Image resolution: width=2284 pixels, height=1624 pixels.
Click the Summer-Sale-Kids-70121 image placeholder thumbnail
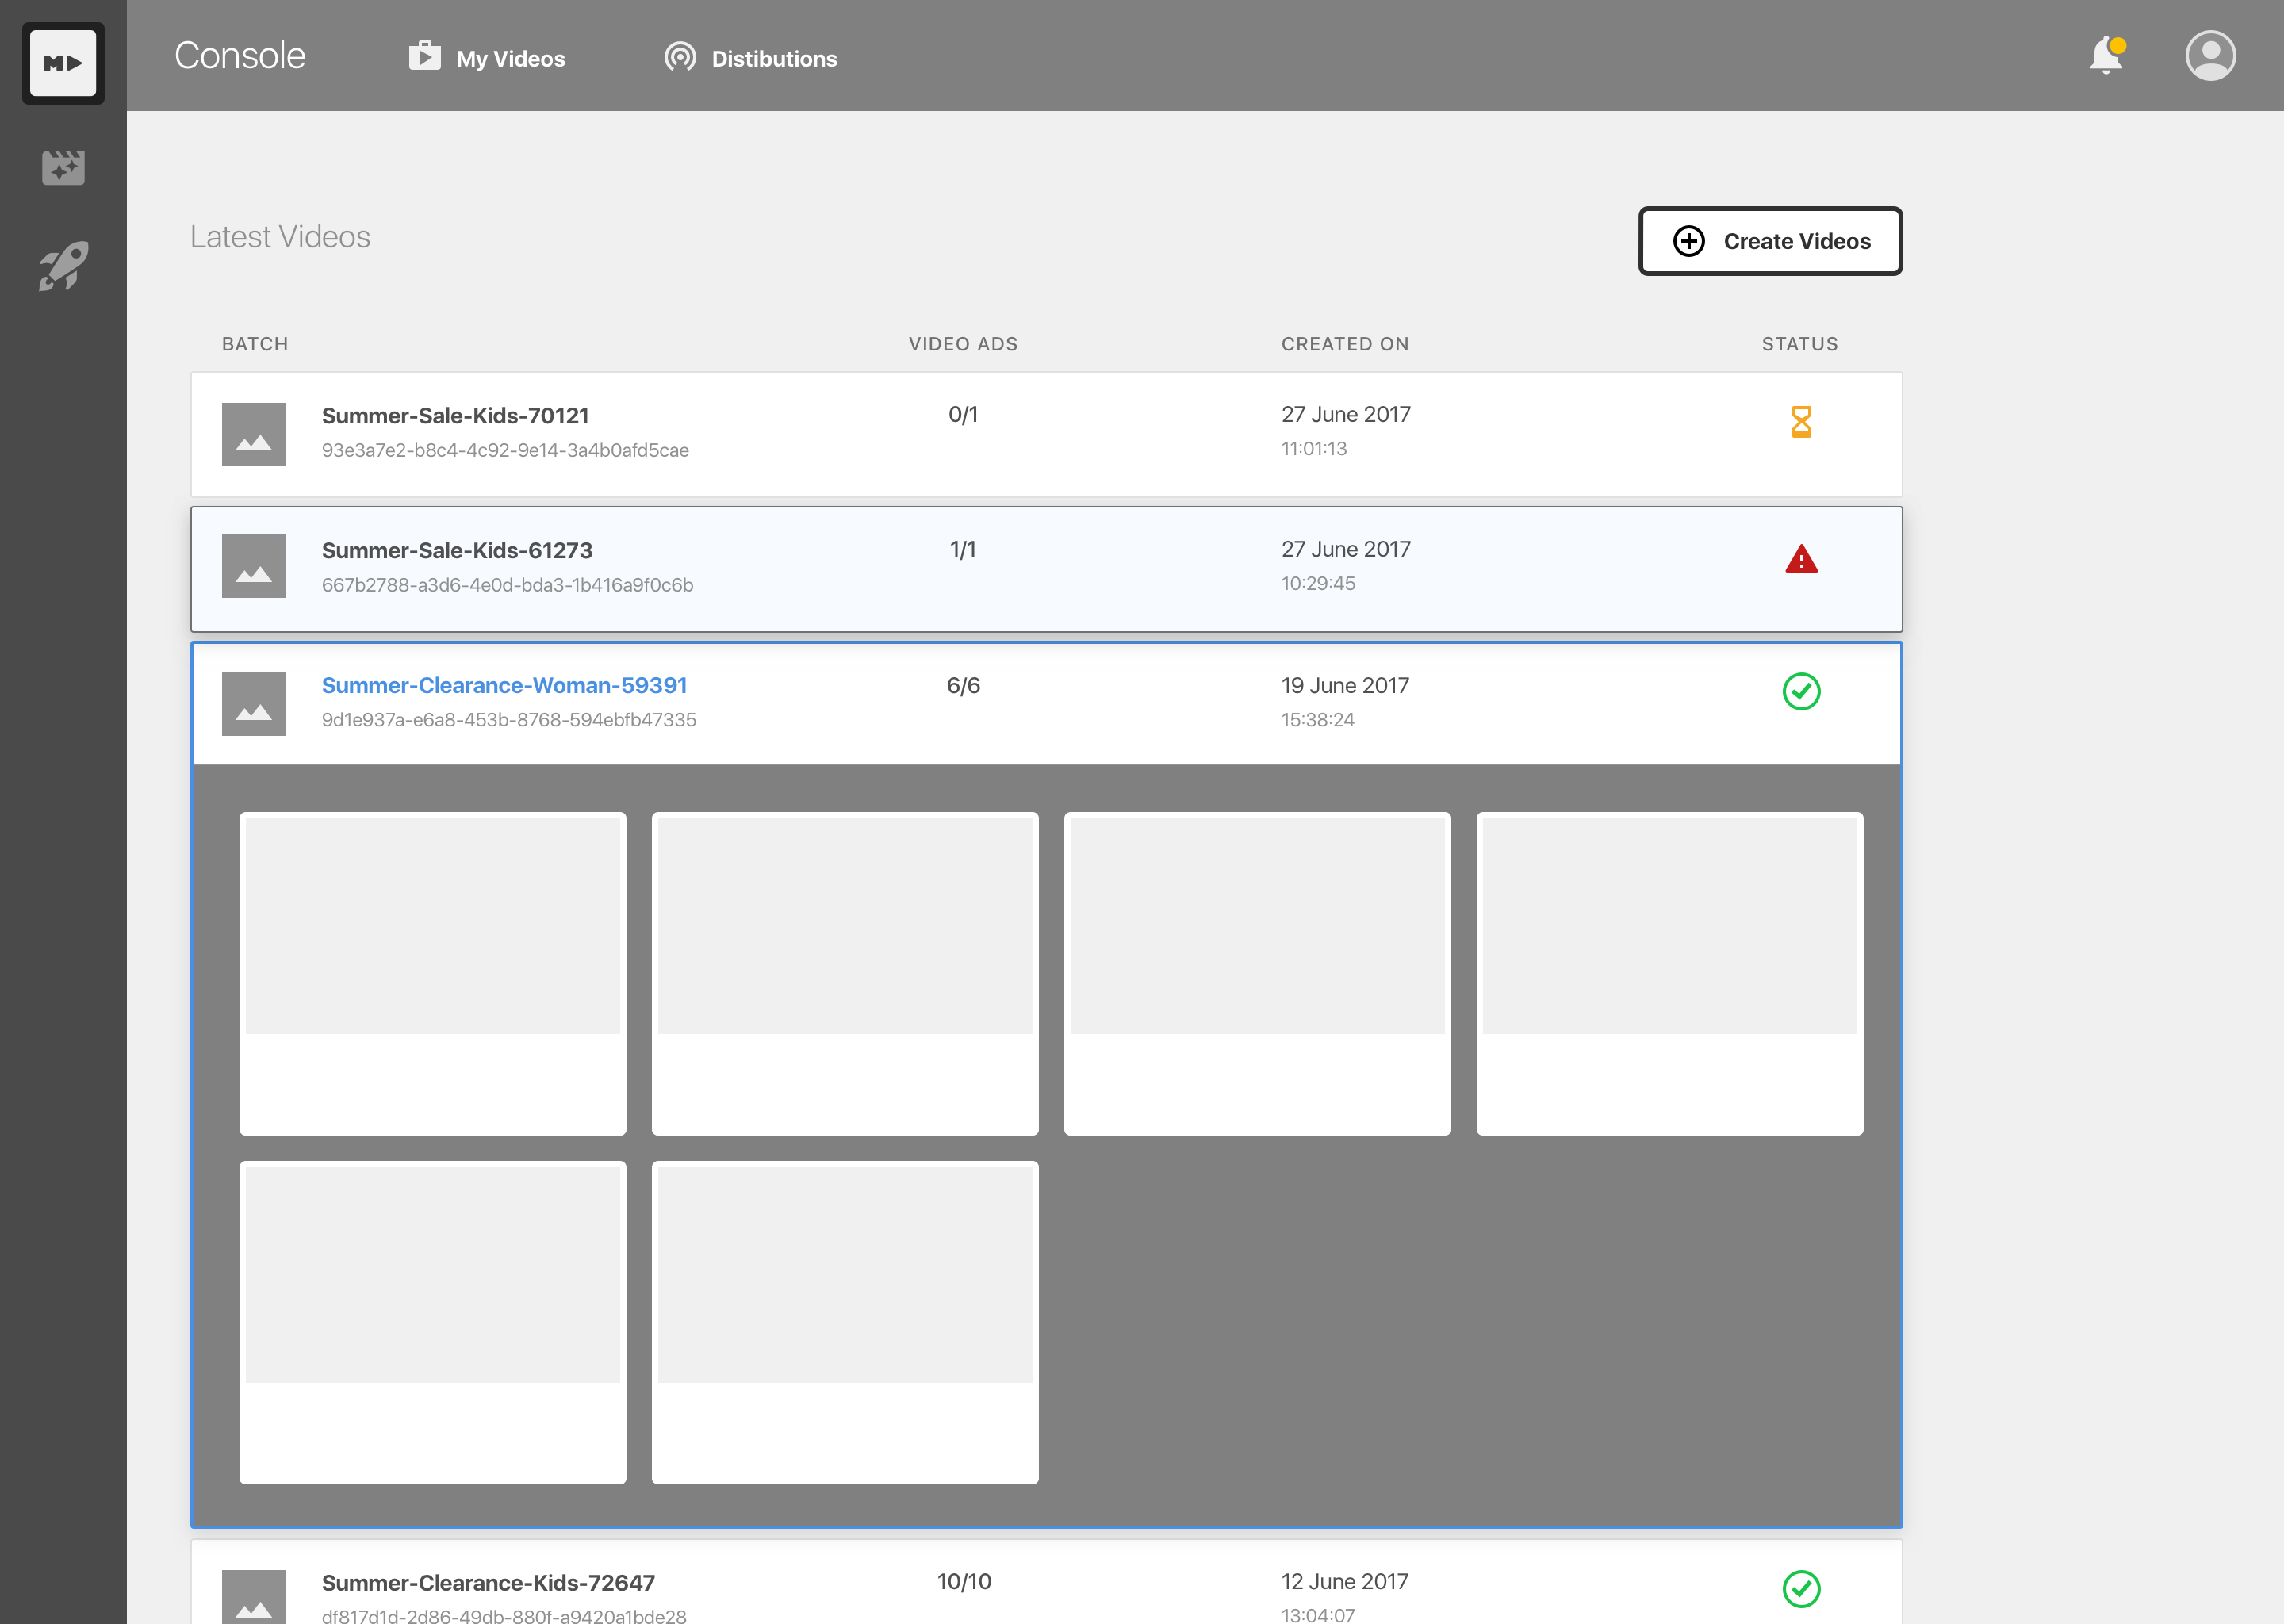[253, 434]
